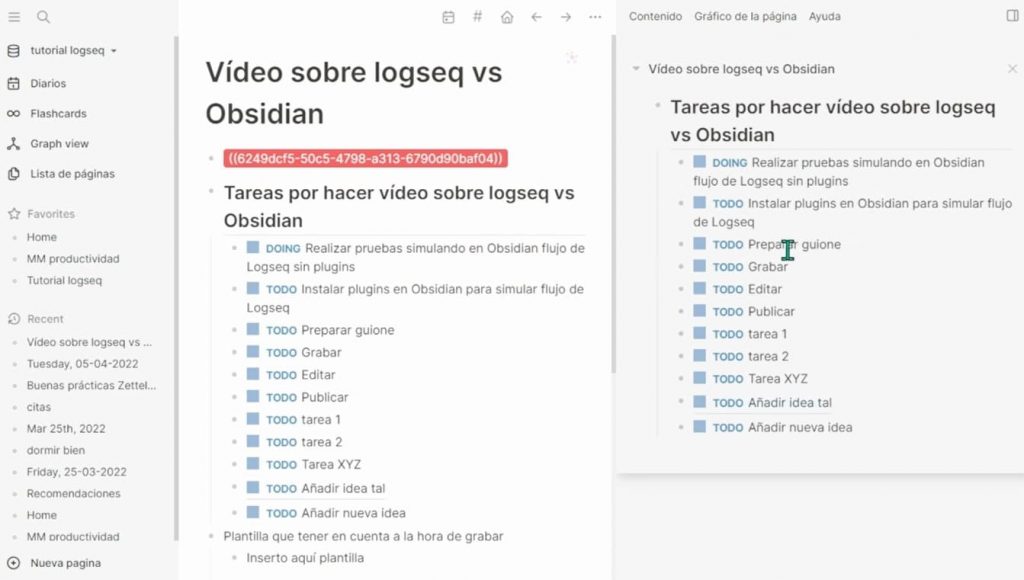The height and width of the screenshot is (580, 1024).
Task: Open Graph view in left sidebar
Action: (x=59, y=144)
